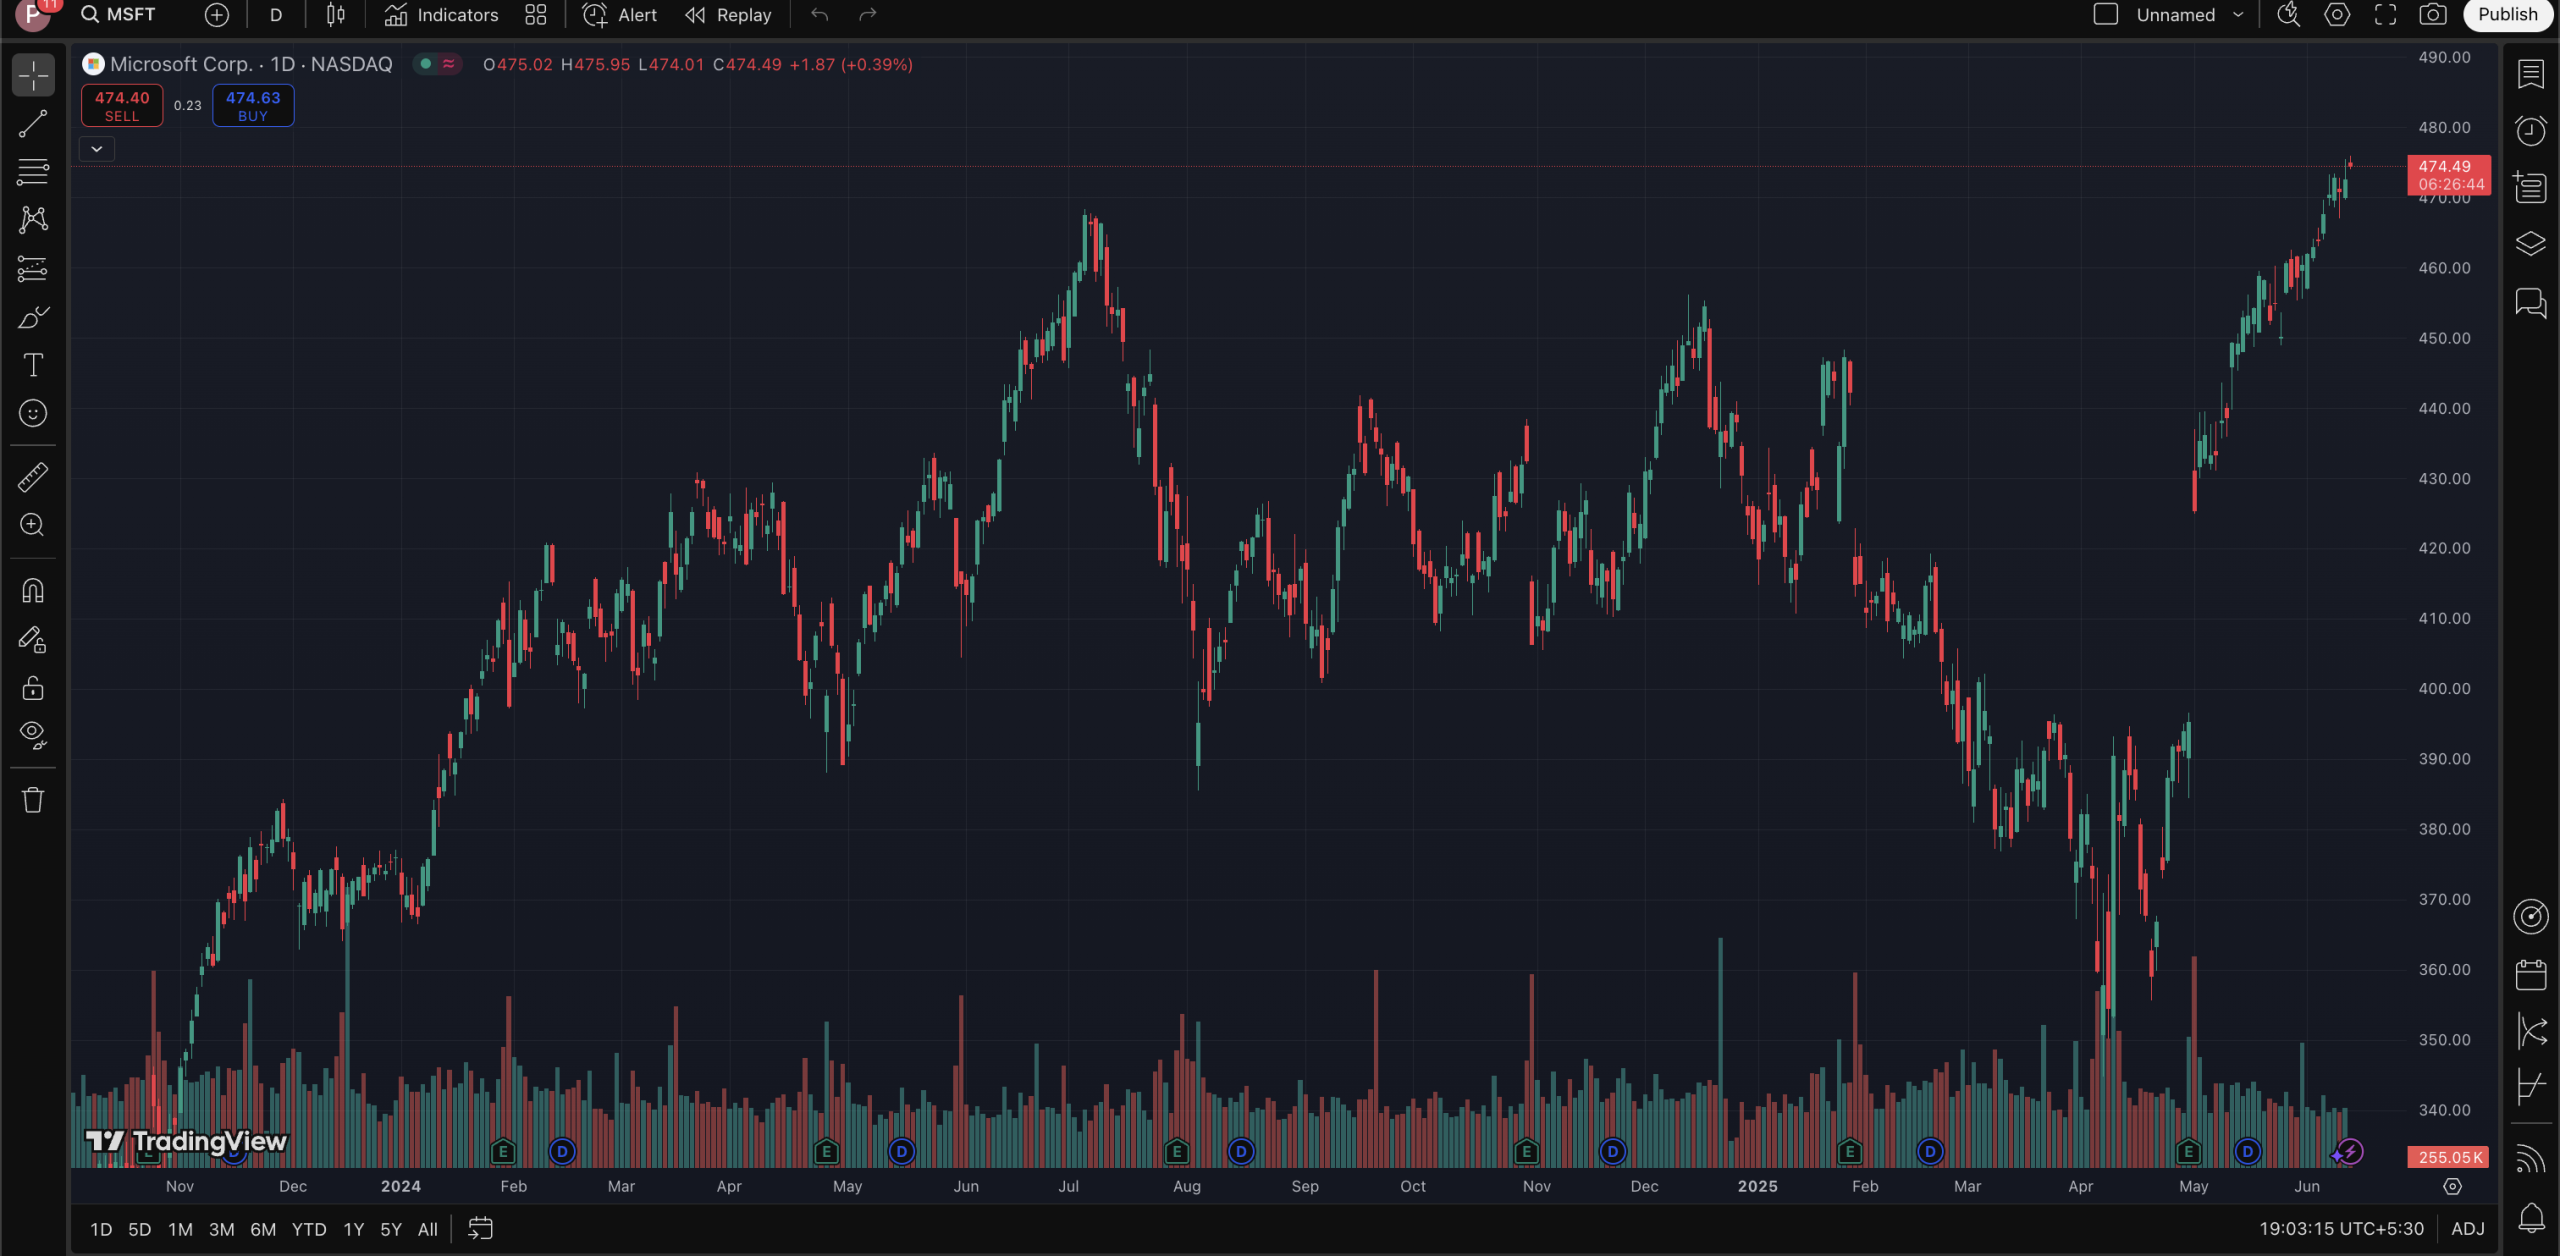2560x1256 pixels.
Task: Toggle the market status green dot
Action: [x=426, y=64]
